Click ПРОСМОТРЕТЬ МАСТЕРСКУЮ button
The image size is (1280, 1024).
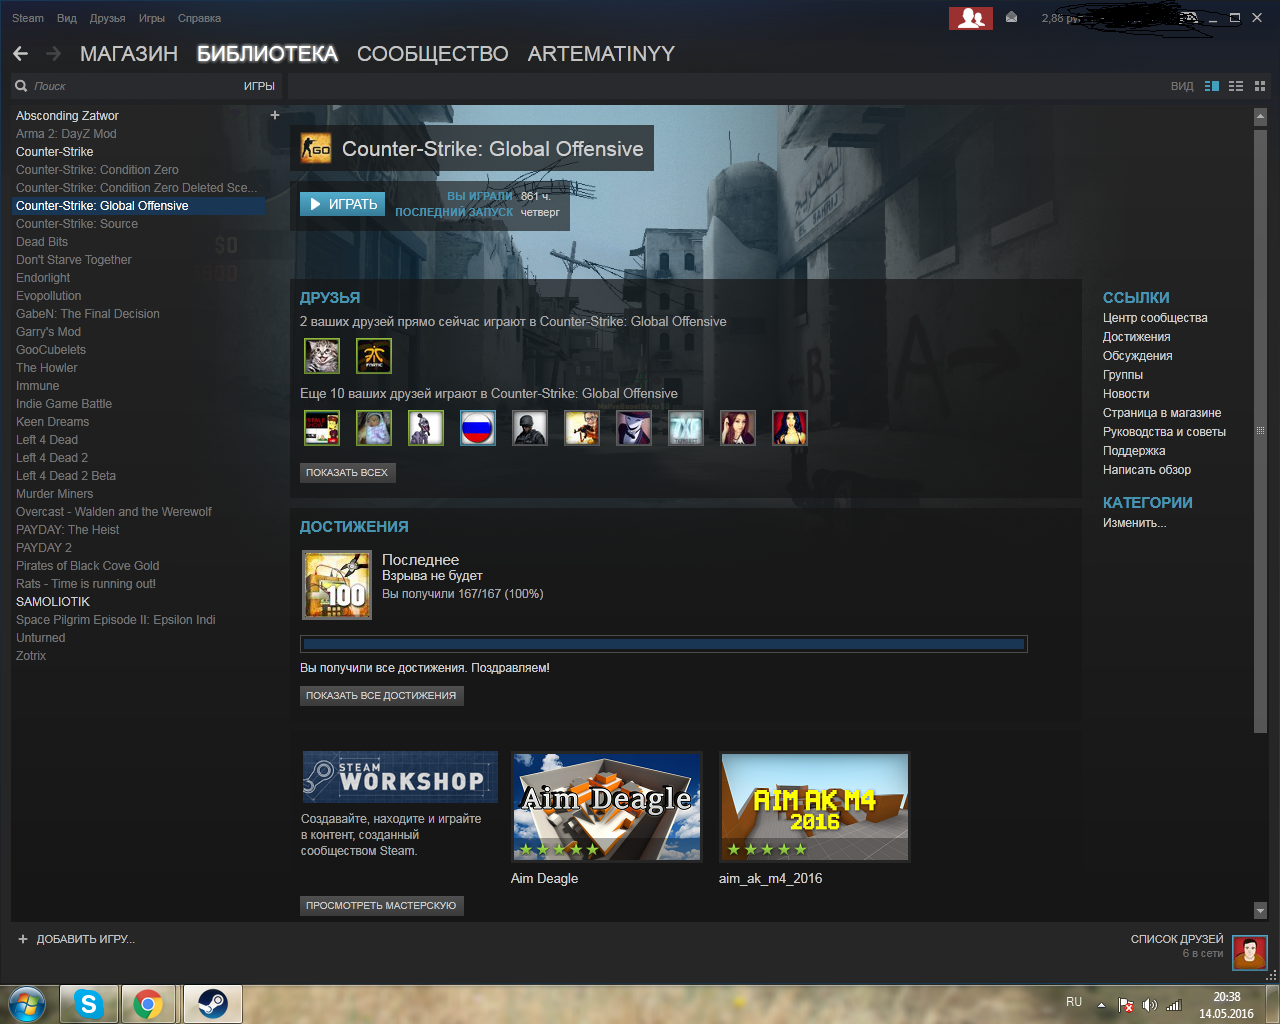(381, 905)
